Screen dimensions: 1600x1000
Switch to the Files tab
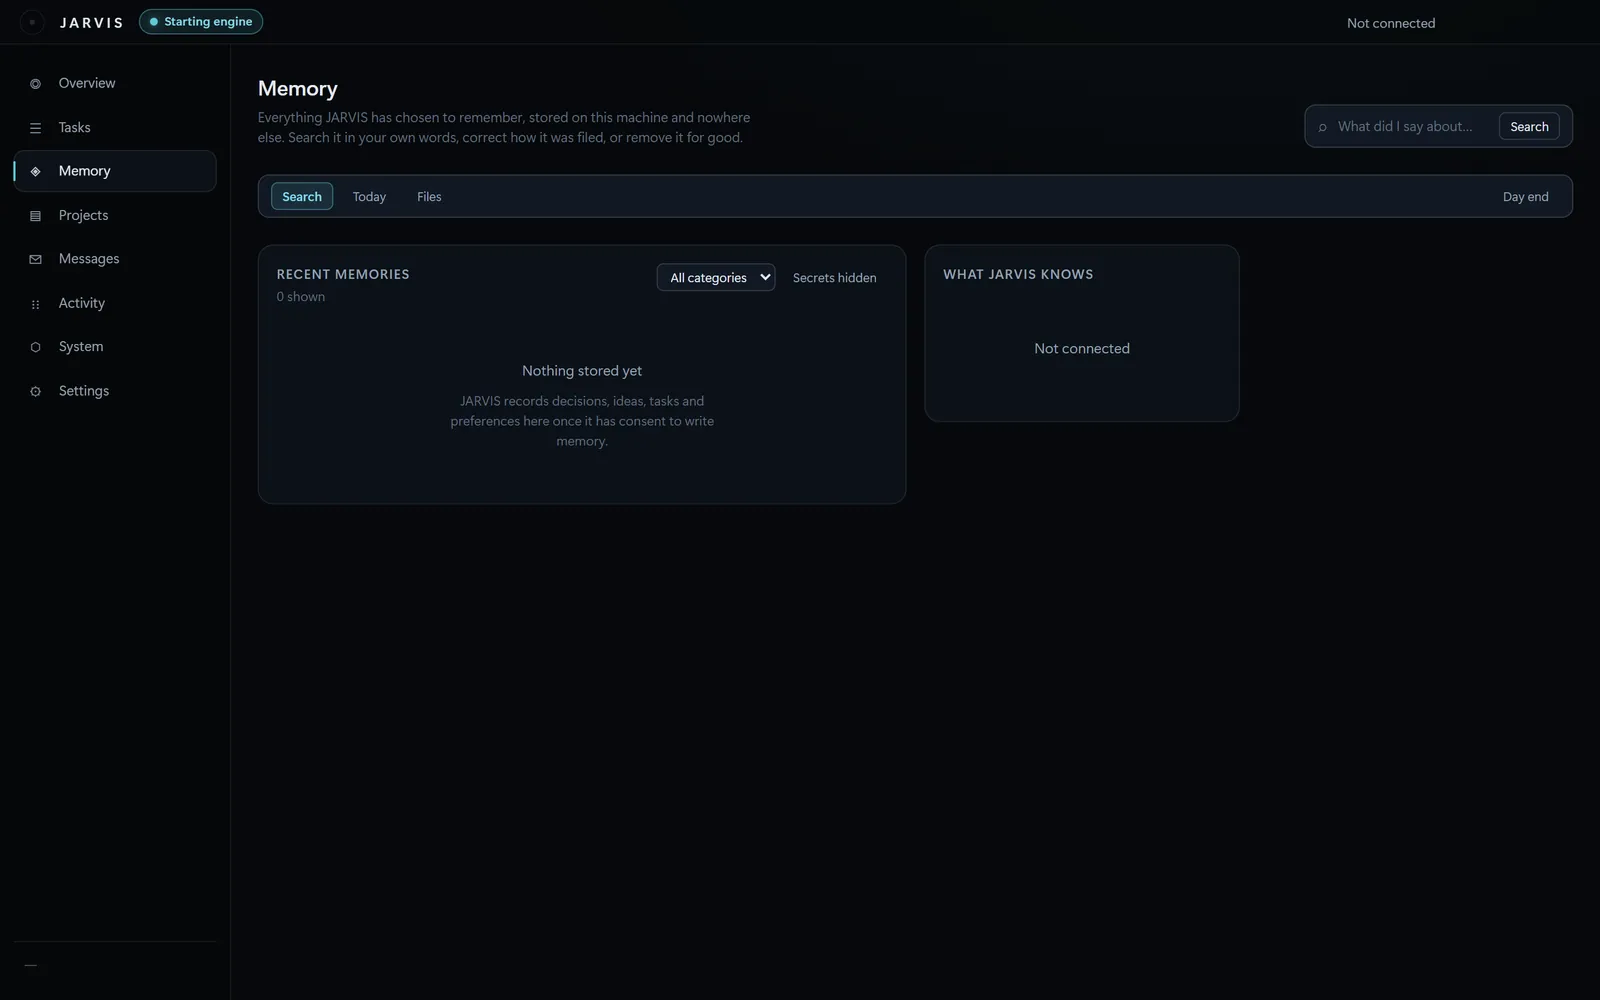[429, 197]
